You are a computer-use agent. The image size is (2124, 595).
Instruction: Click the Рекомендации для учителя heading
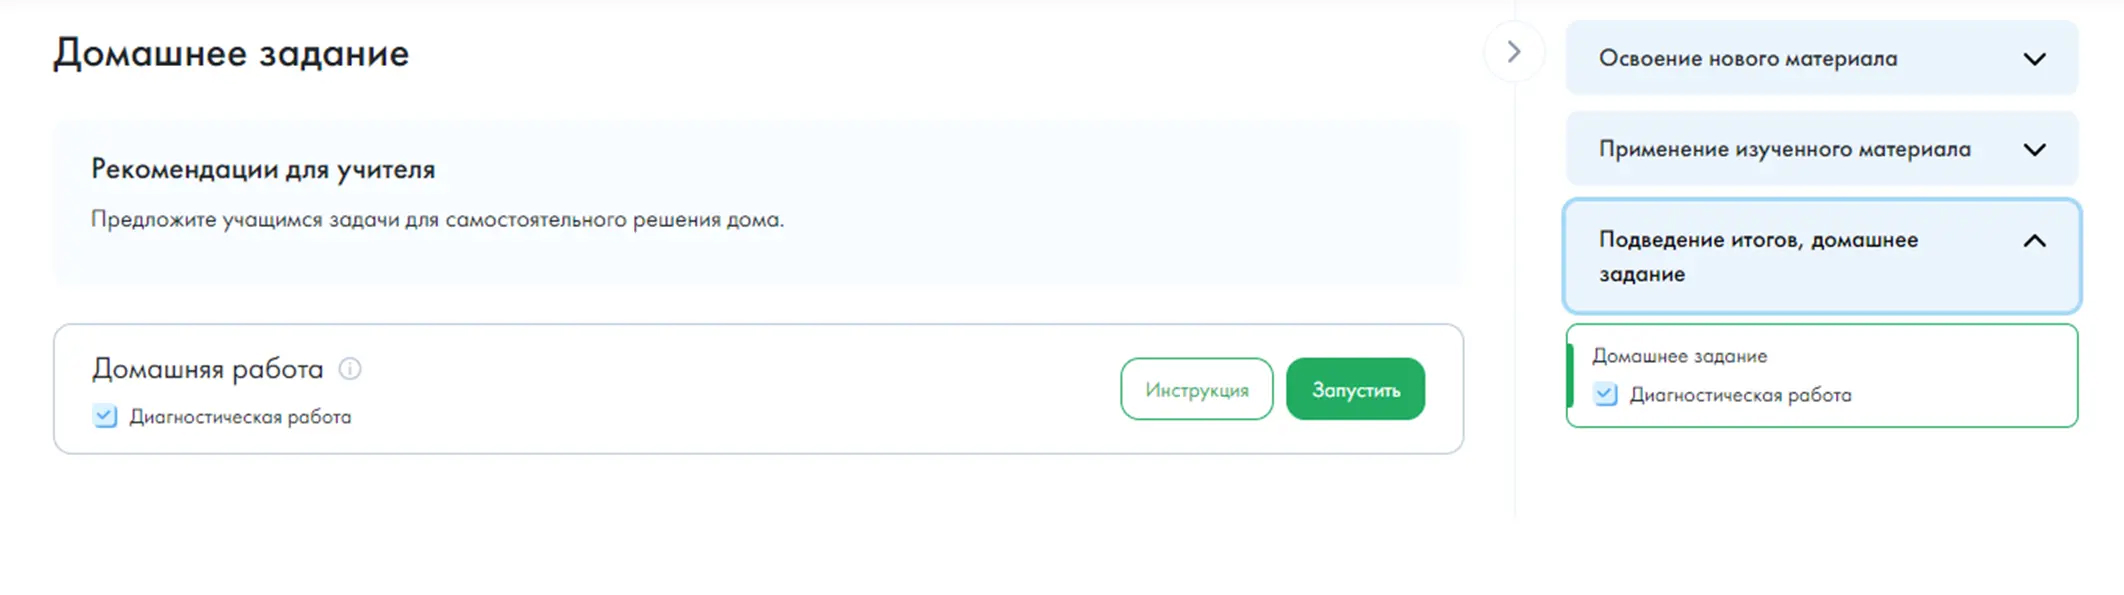[263, 169]
